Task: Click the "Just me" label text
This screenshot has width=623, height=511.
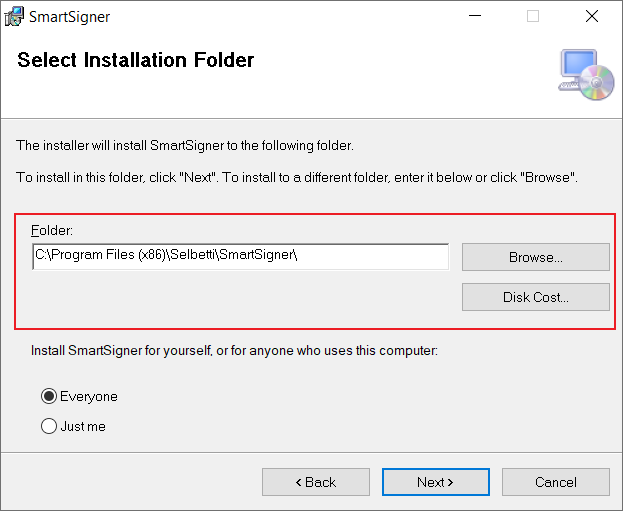Action: coord(83,426)
